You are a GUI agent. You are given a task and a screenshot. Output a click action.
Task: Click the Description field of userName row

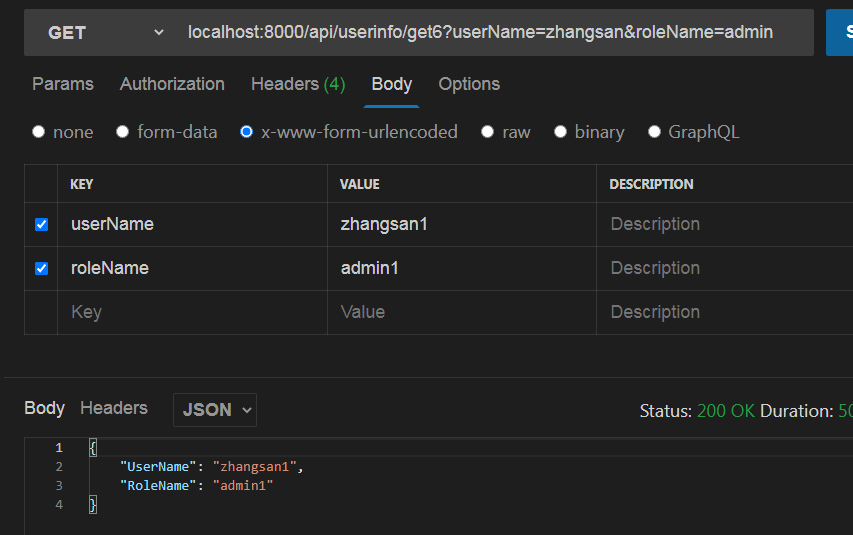pyautogui.click(x=725, y=224)
